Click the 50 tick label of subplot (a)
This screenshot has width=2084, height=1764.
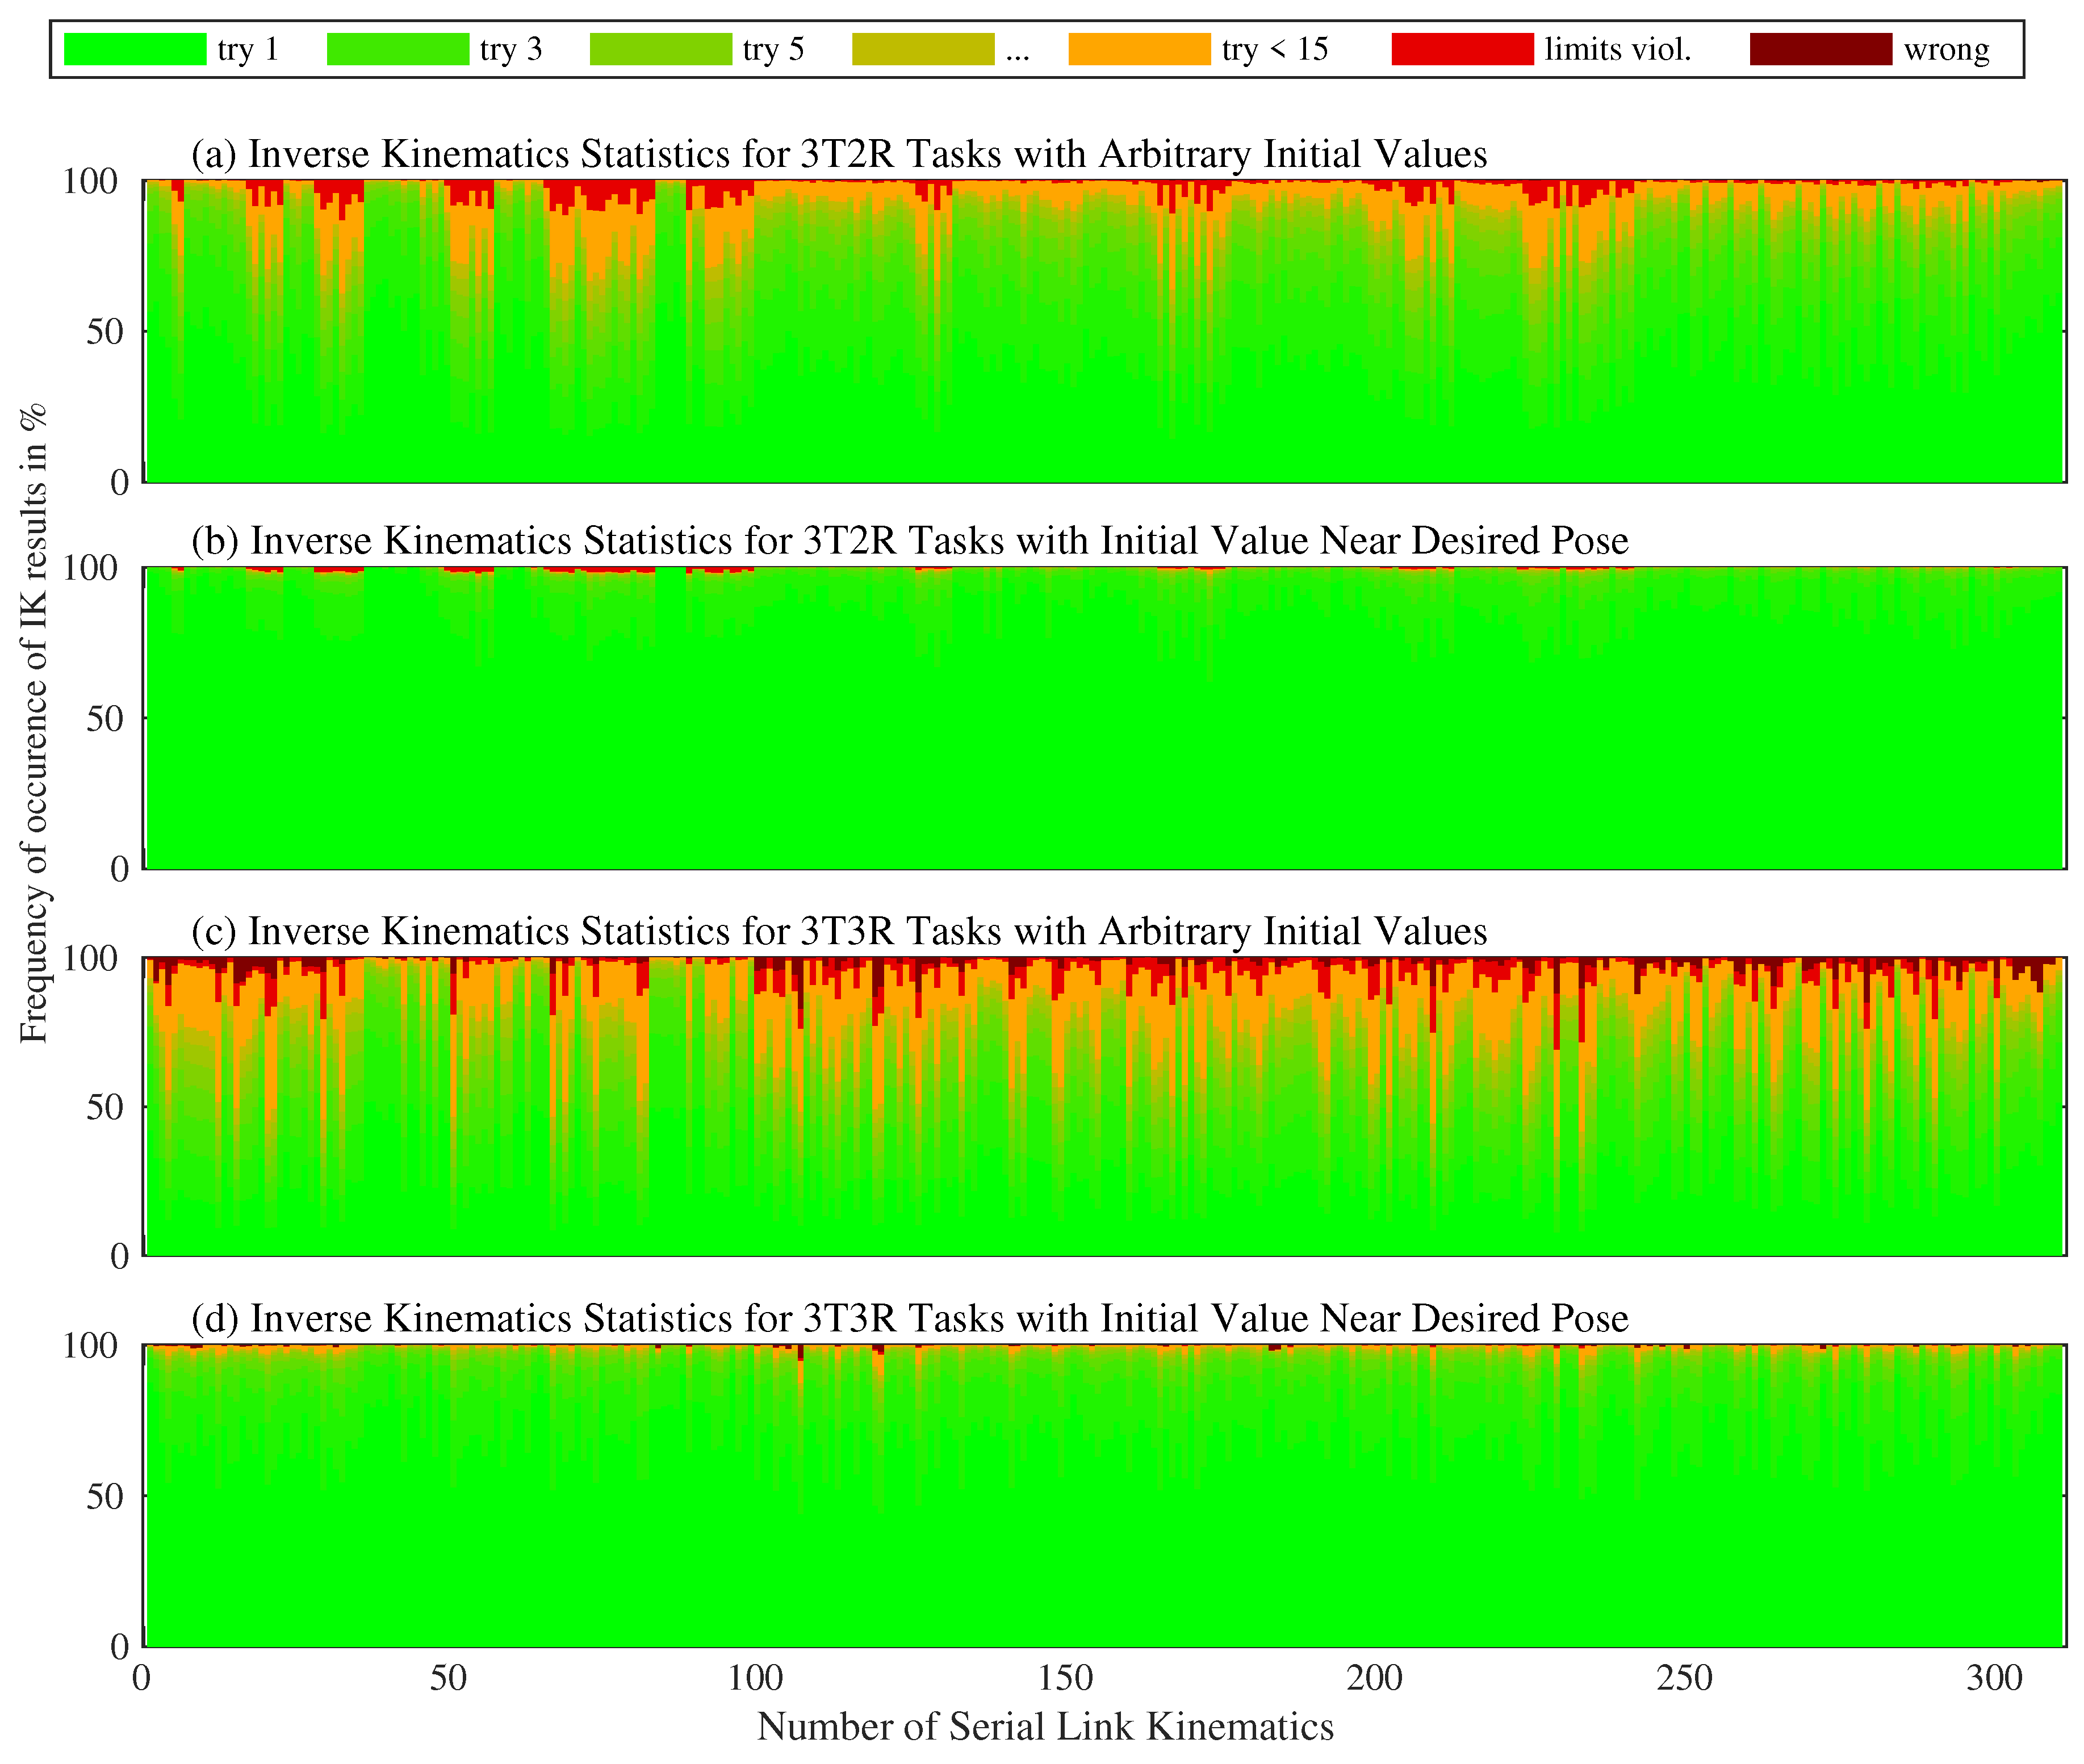coord(104,332)
